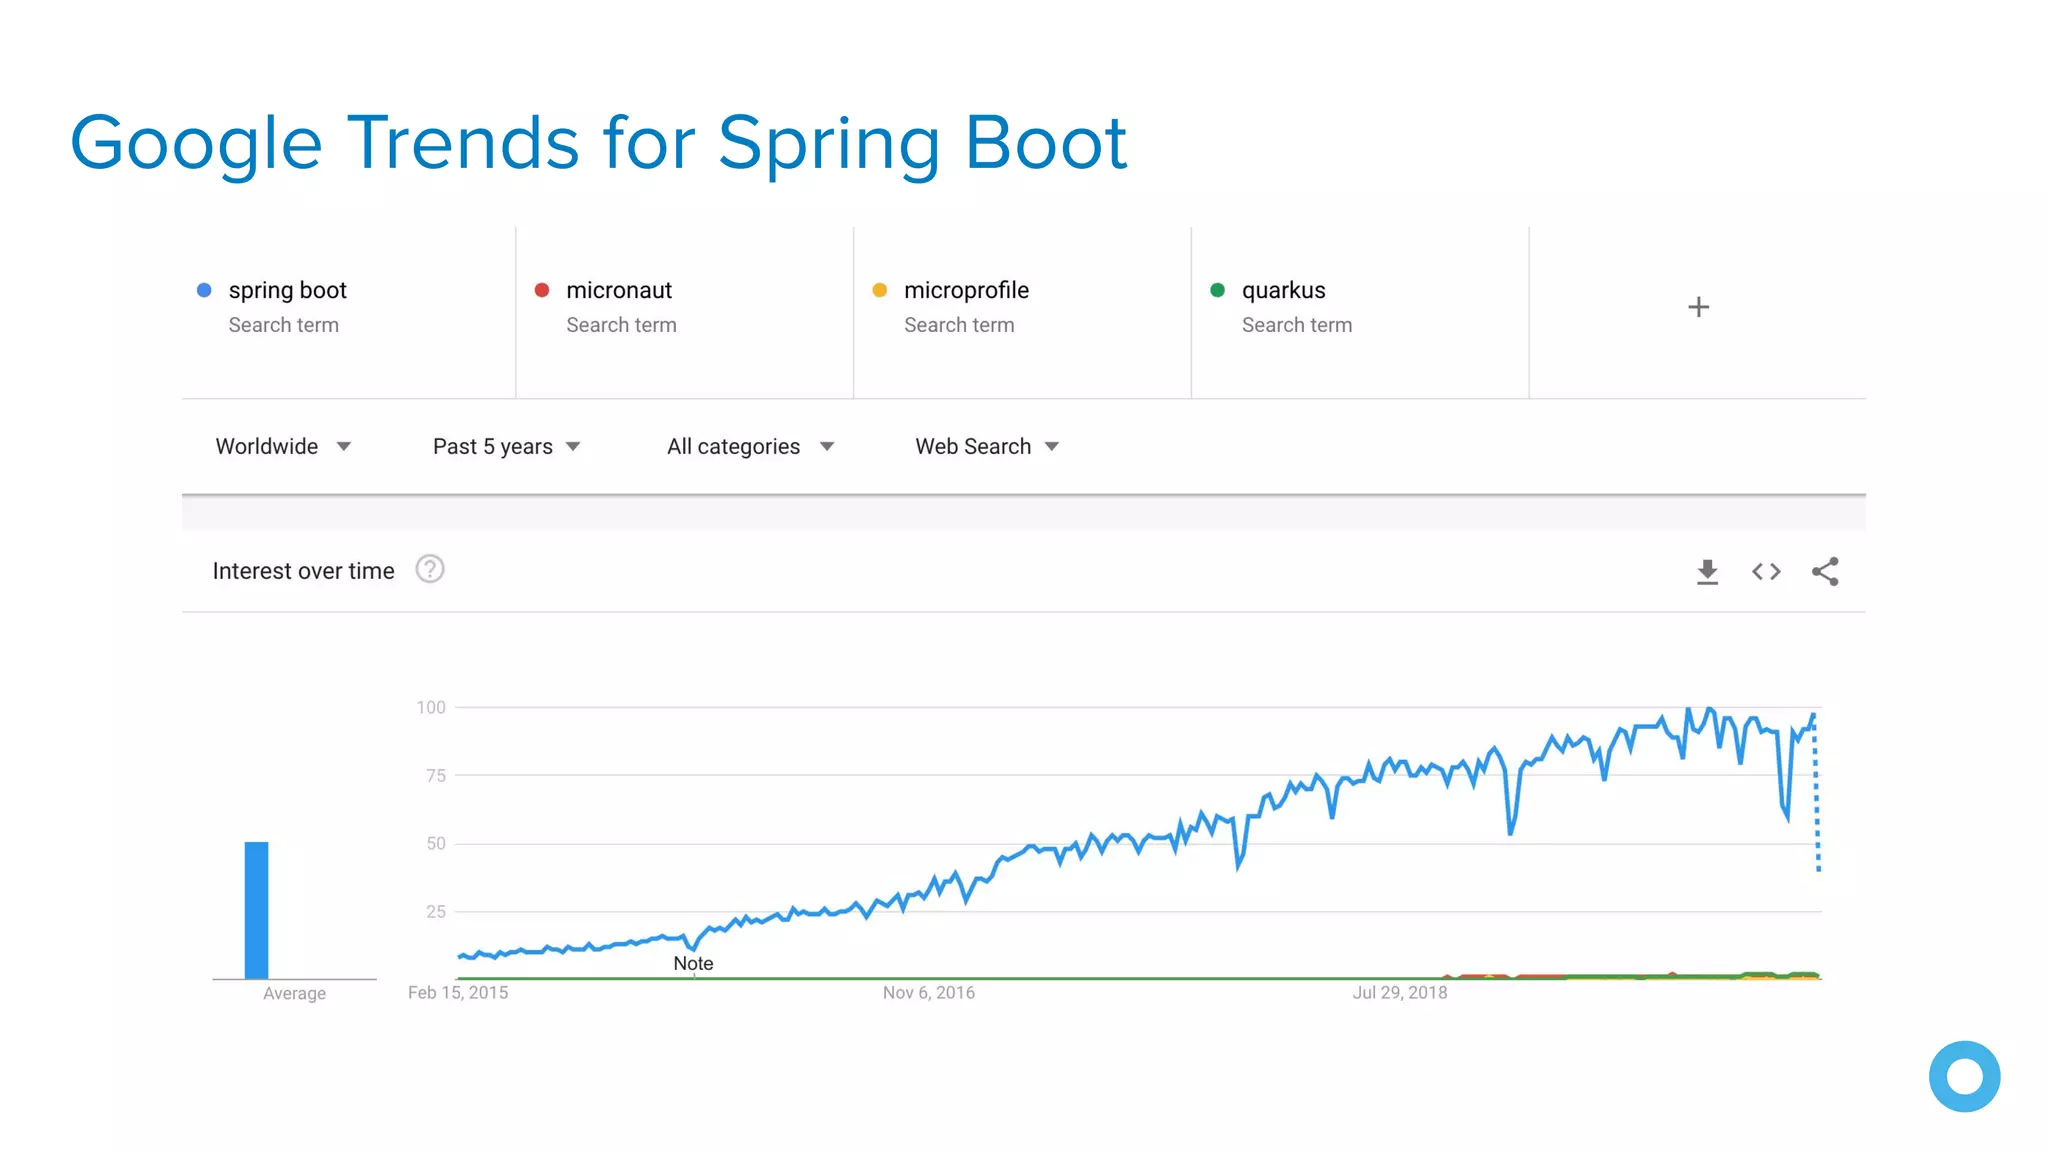This screenshot has width=2048, height=1152.
Task: Click the Average label under the bar
Action: pyautogui.click(x=294, y=993)
